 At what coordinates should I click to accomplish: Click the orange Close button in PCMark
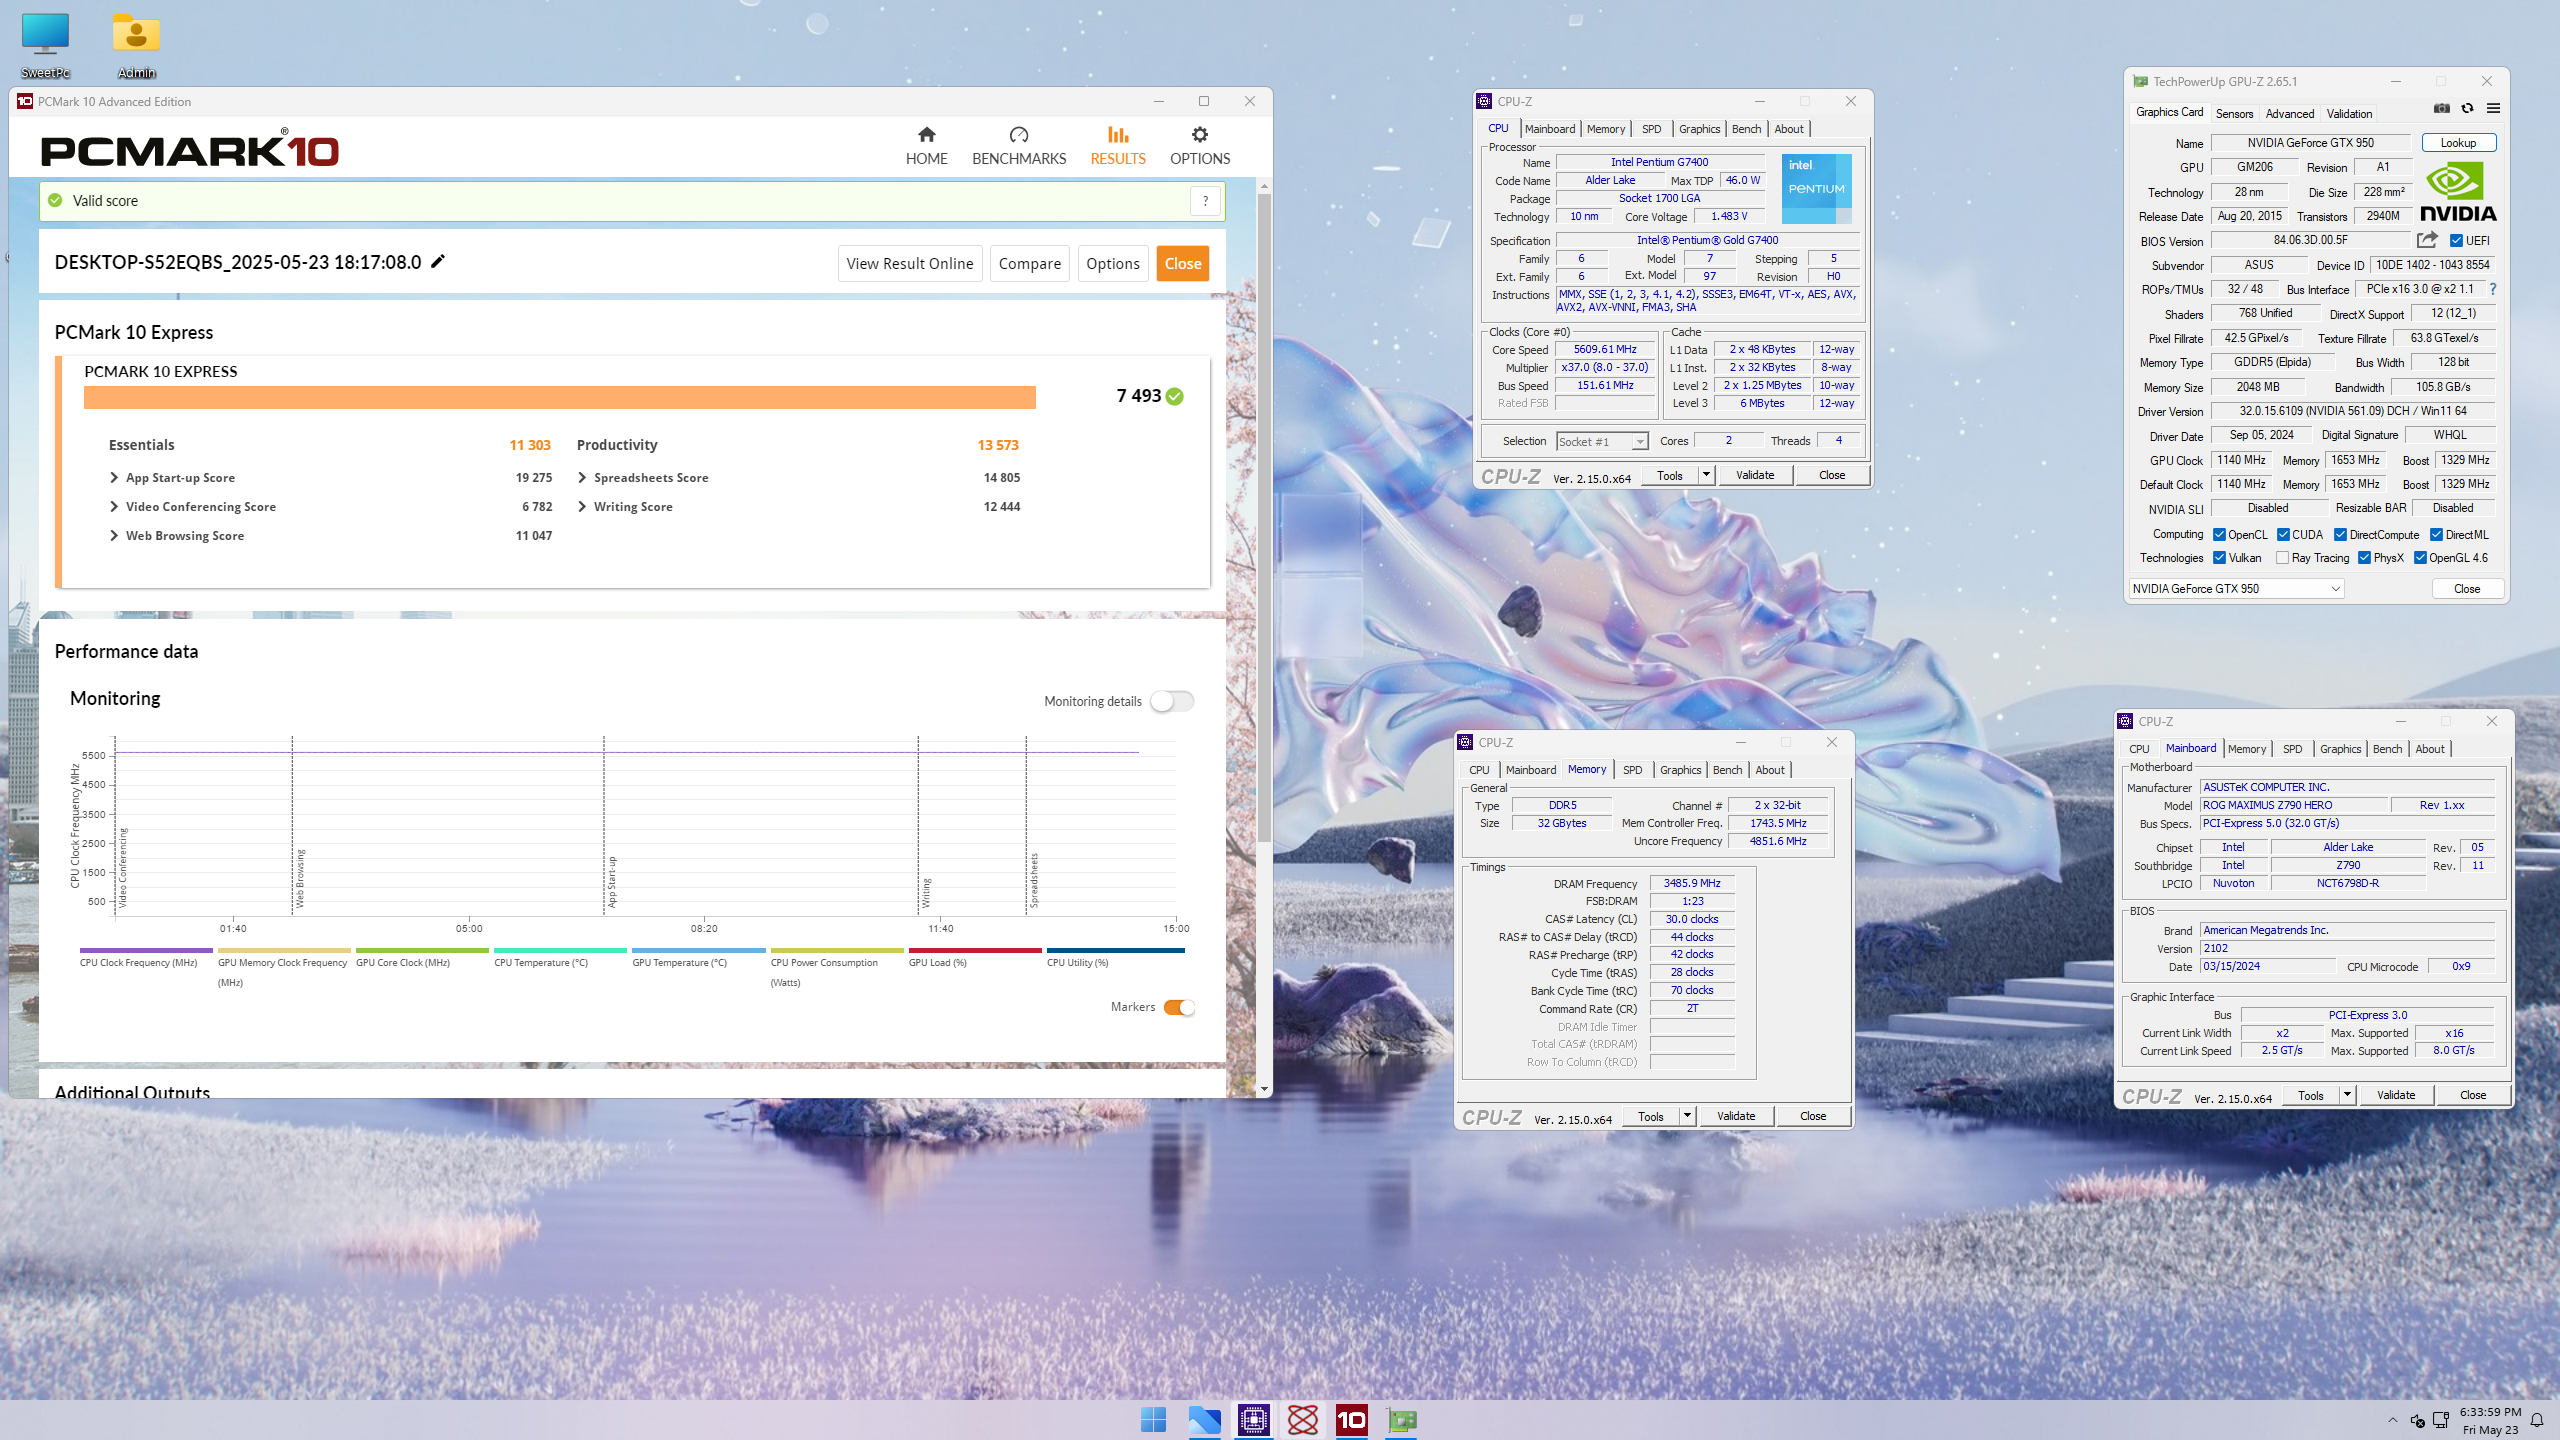1183,263
